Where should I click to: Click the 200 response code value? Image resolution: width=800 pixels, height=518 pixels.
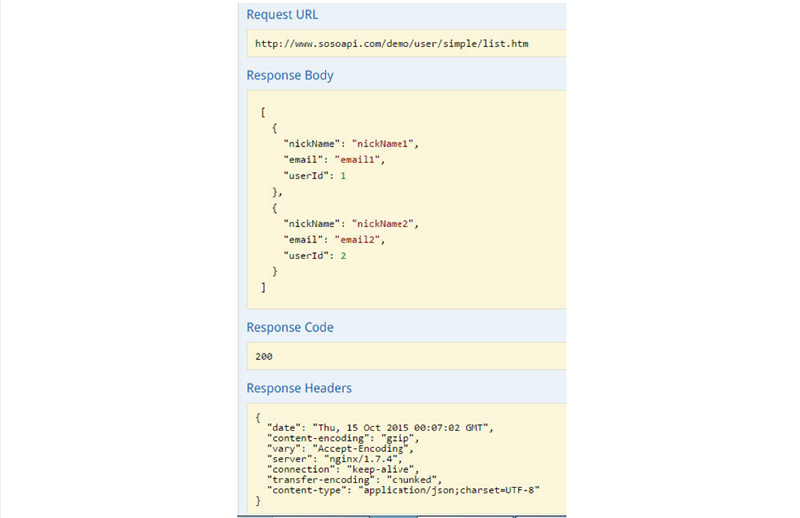click(x=264, y=356)
